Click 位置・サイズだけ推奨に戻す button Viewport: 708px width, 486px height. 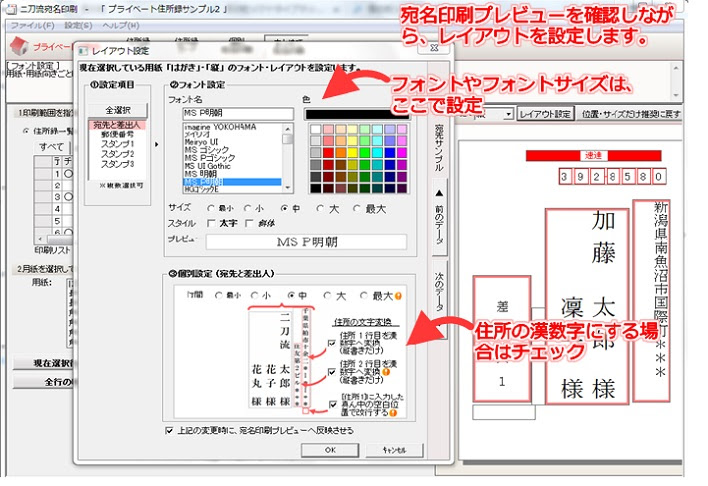coord(631,114)
